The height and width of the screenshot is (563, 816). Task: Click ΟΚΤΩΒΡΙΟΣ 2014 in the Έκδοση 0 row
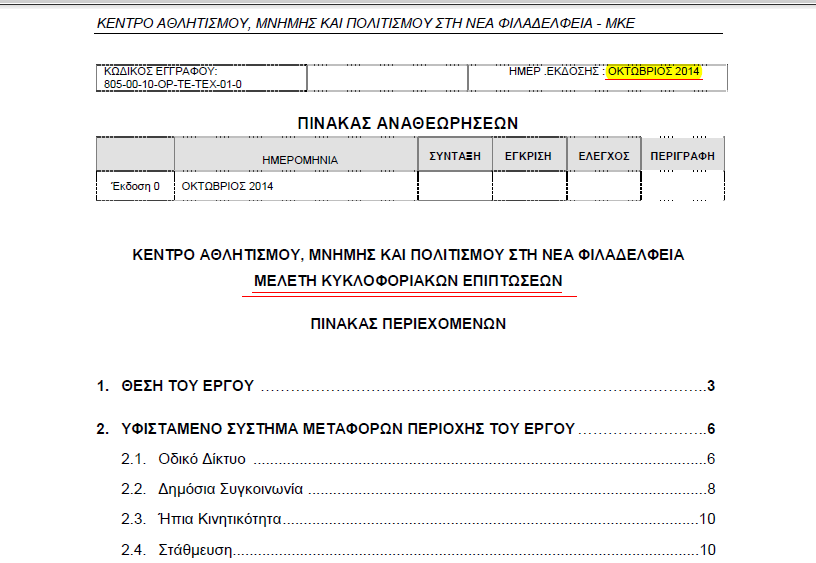click(x=227, y=187)
